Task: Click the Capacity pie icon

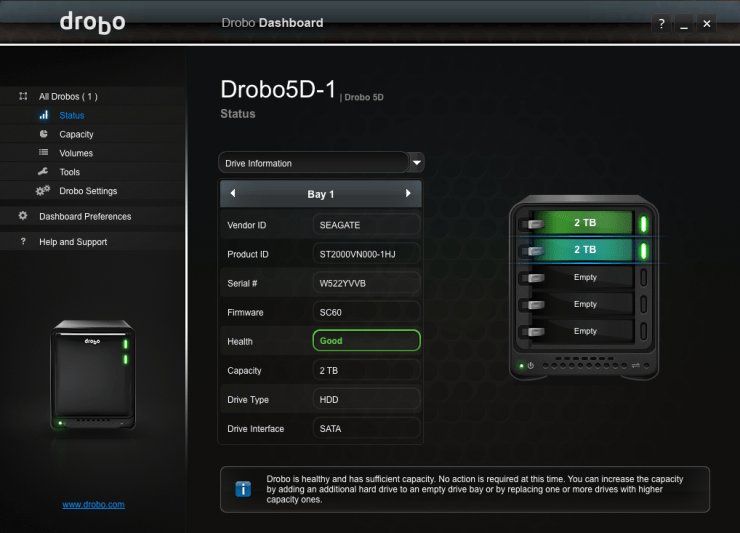Action: (43, 134)
